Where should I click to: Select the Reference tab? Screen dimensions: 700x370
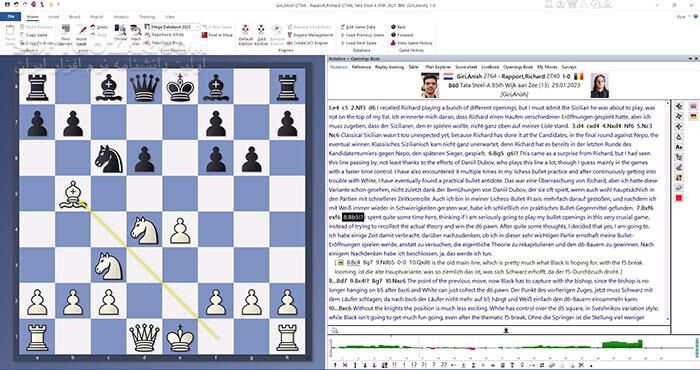[x=361, y=67]
